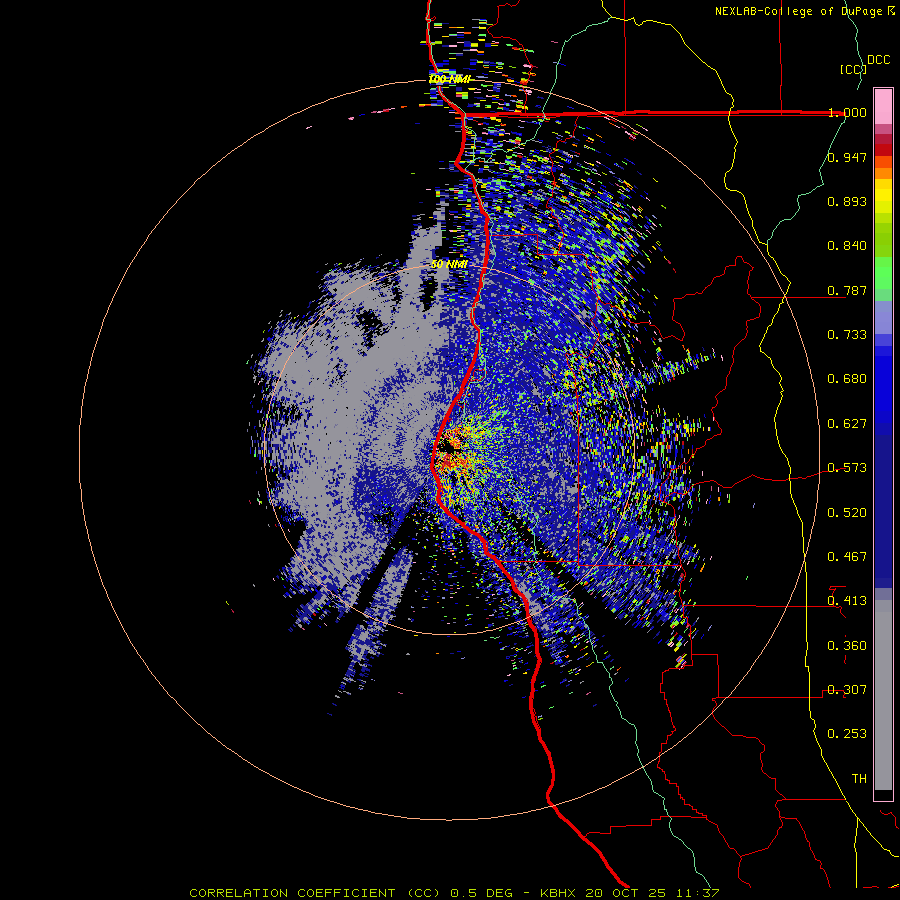Click the KBHX radar site center
Screen dimensions: 900x900
(x=449, y=450)
